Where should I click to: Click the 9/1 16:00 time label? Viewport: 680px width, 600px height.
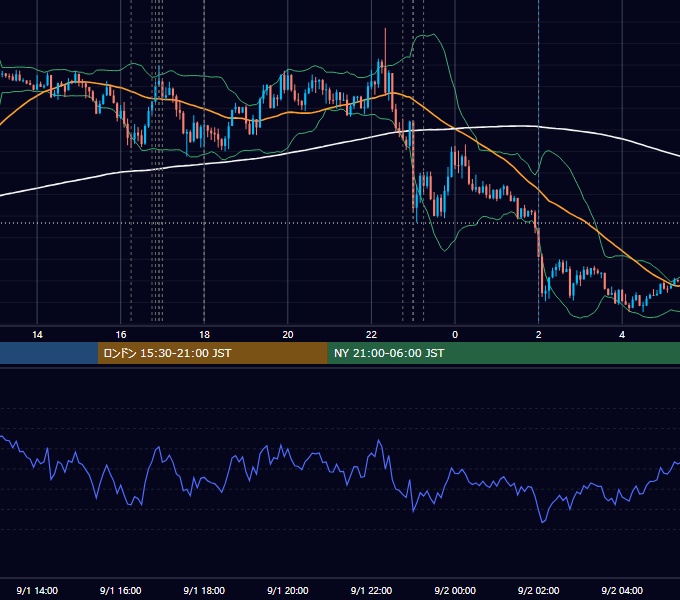point(121,590)
